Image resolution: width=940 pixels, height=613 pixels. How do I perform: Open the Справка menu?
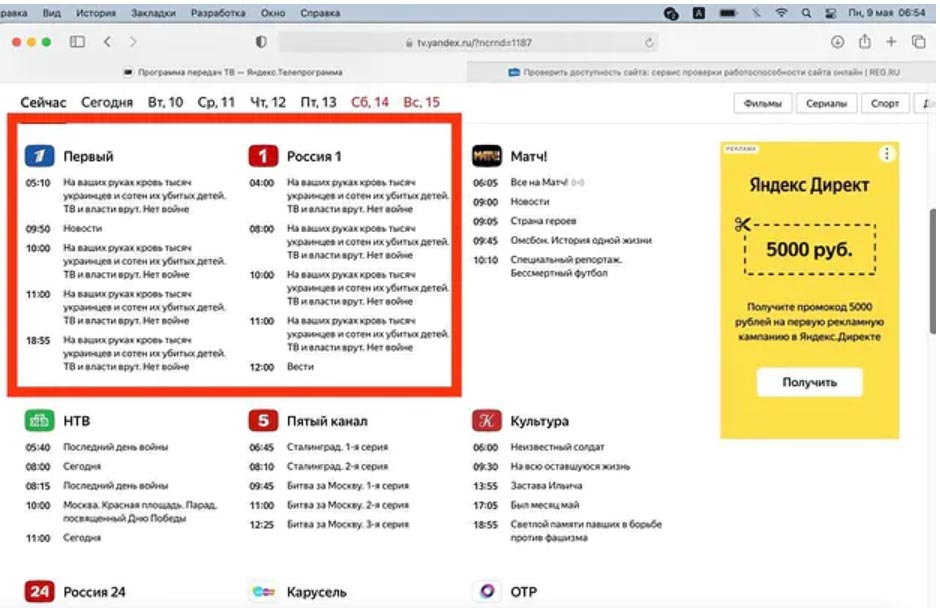pos(320,13)
